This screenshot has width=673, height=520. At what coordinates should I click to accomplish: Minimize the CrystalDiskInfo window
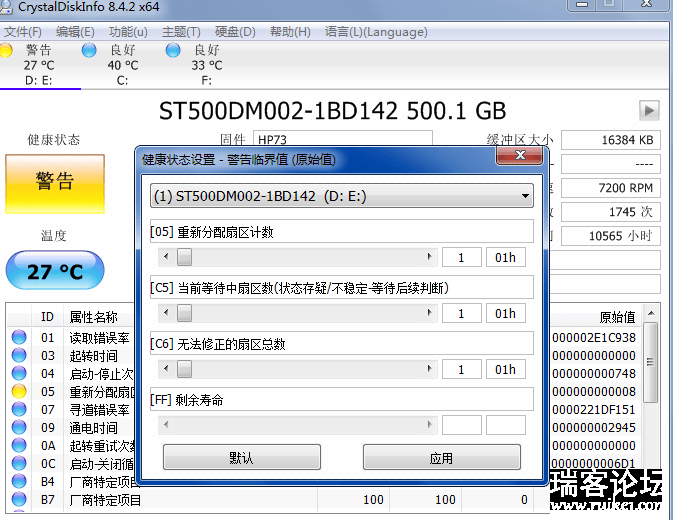[x=582, y=4]
